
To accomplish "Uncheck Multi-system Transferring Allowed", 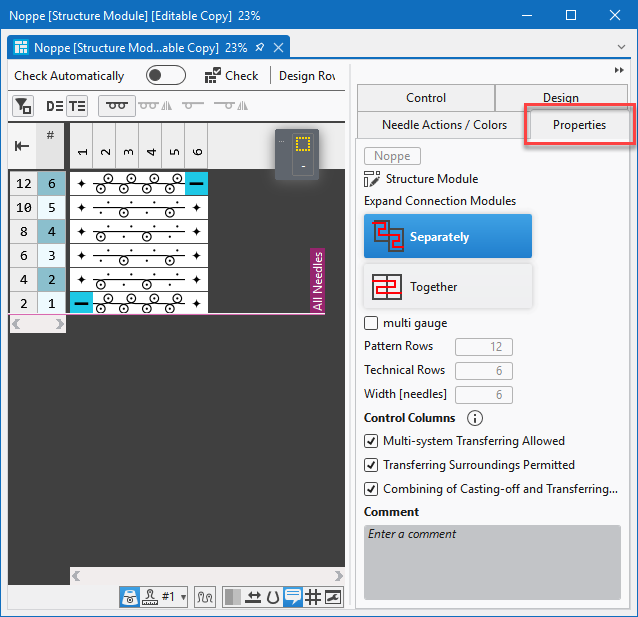I will pos(372,441).
